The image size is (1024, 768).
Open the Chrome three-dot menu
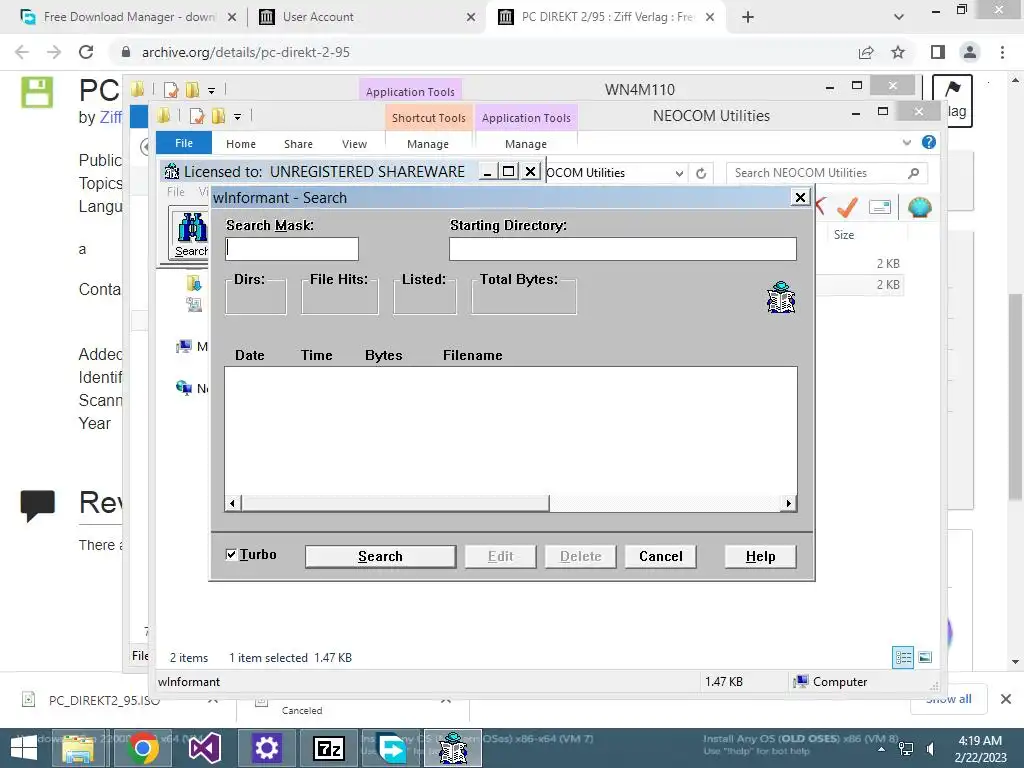1002,52
